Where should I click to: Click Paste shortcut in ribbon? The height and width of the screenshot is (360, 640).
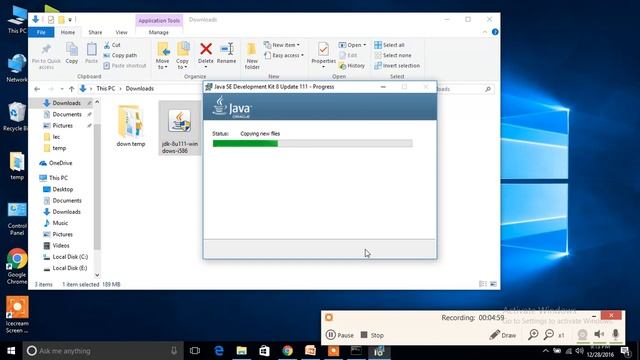coord(125,65)
